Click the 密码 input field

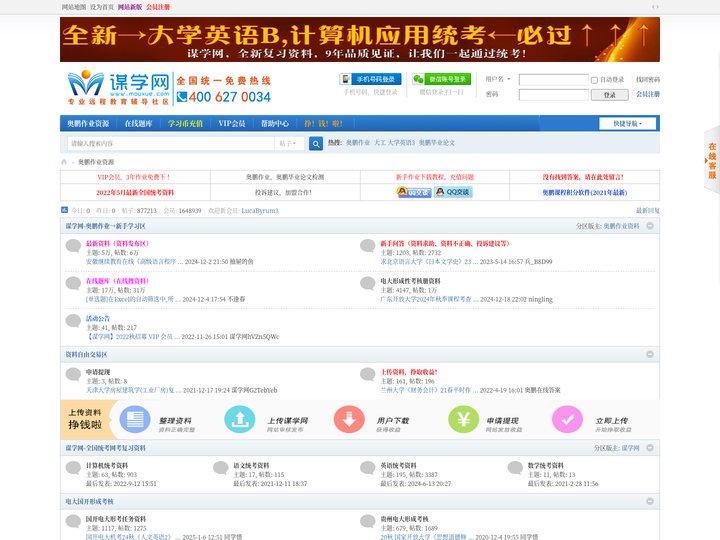pyautogui.click(x=553, y=95)
